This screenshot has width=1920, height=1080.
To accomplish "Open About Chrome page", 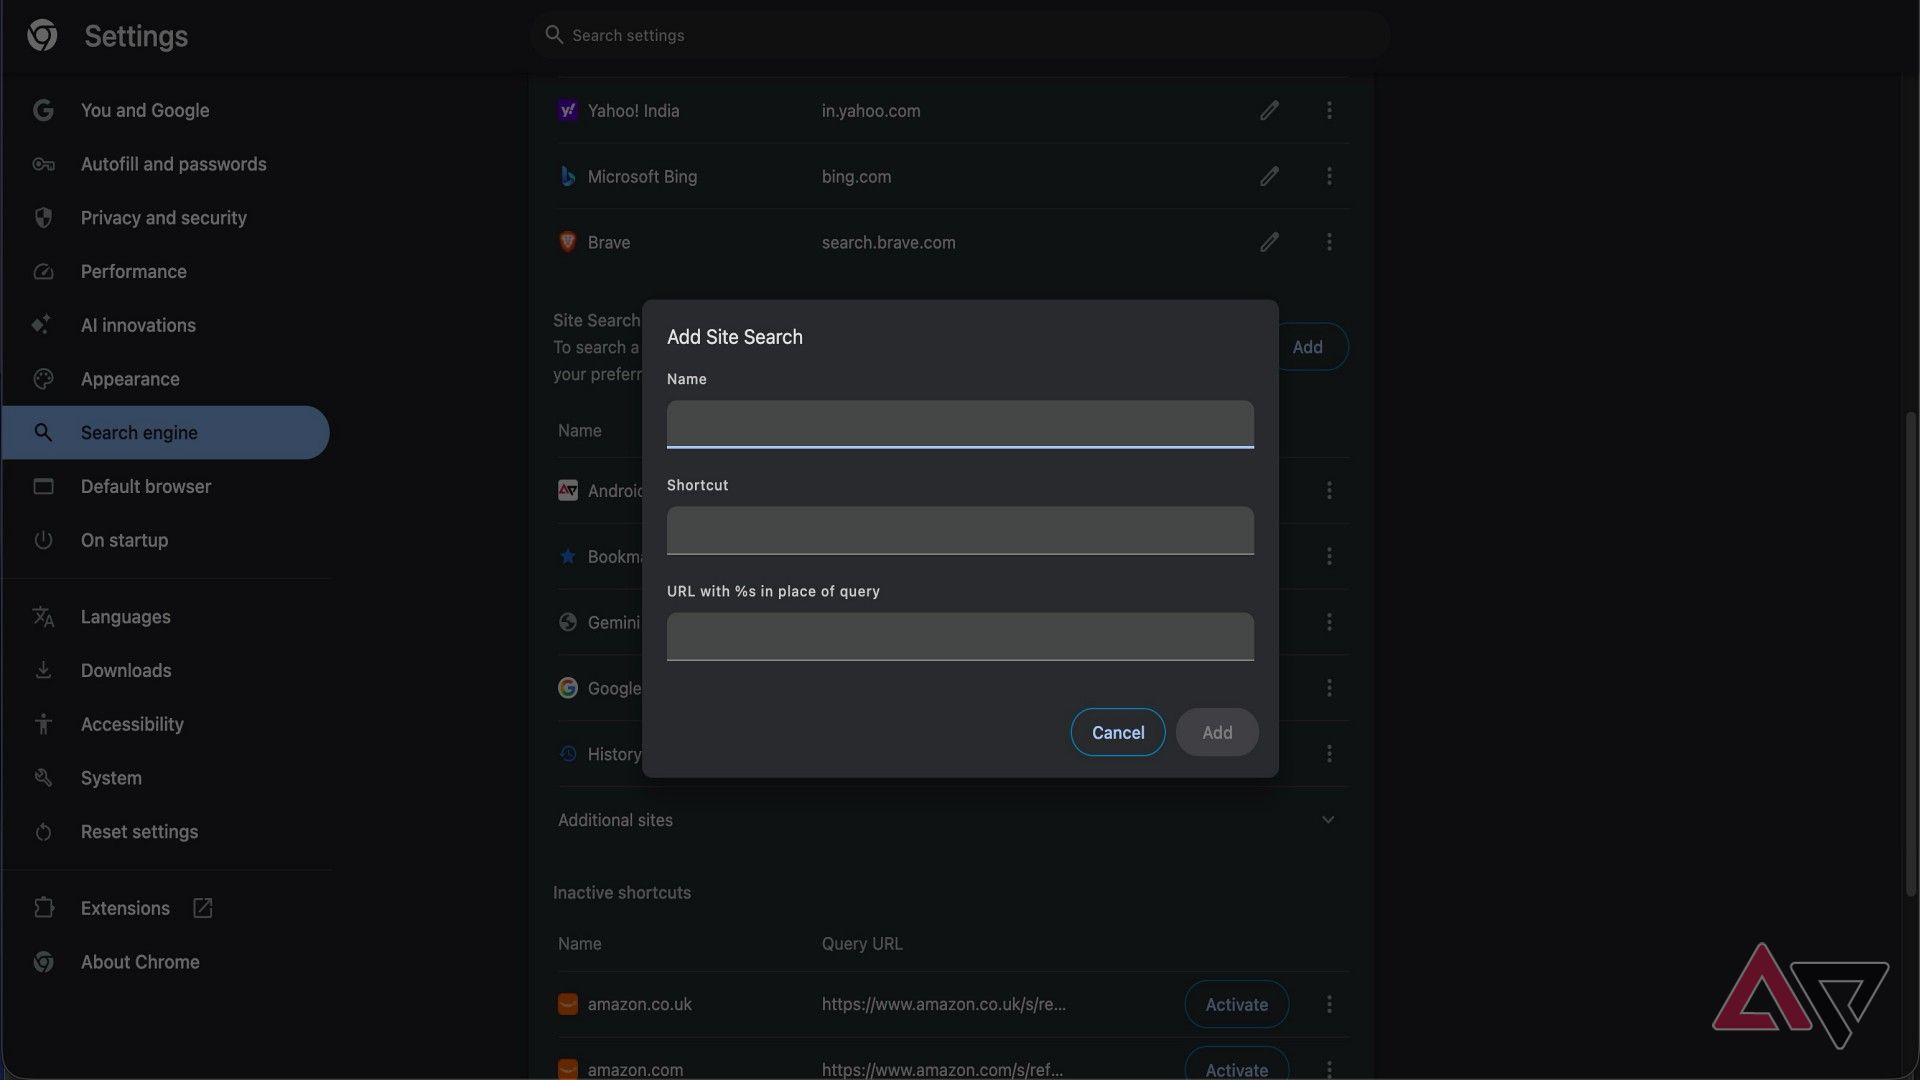I will pyautogui.click(x=166, y=962).
